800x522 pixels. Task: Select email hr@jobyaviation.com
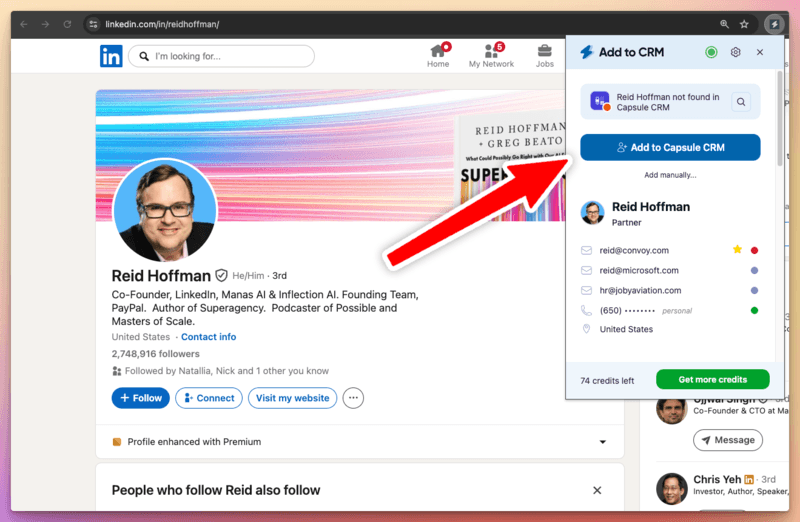[x=640, y=290]
